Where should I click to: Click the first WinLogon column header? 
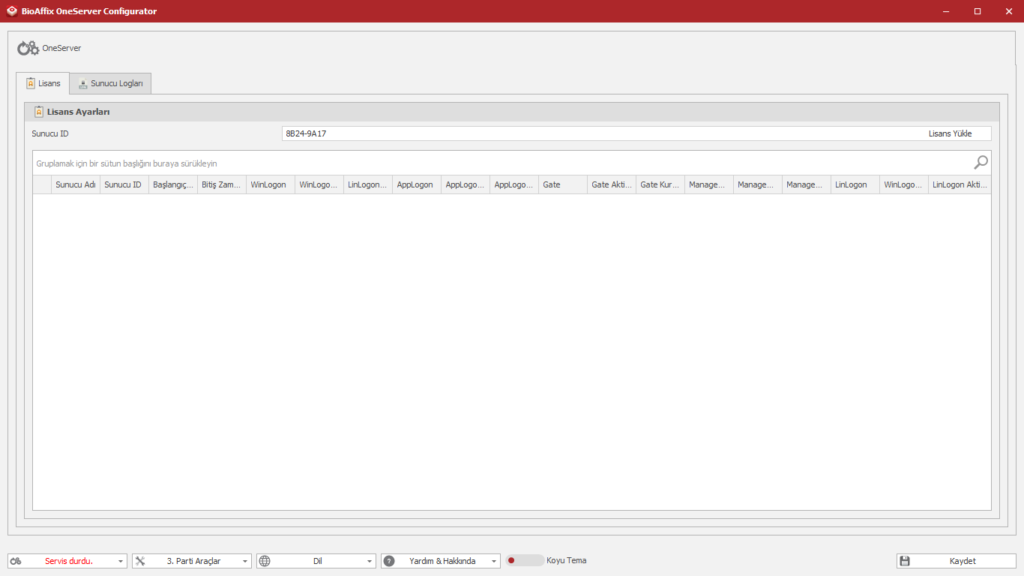click(x=270, y=185)
